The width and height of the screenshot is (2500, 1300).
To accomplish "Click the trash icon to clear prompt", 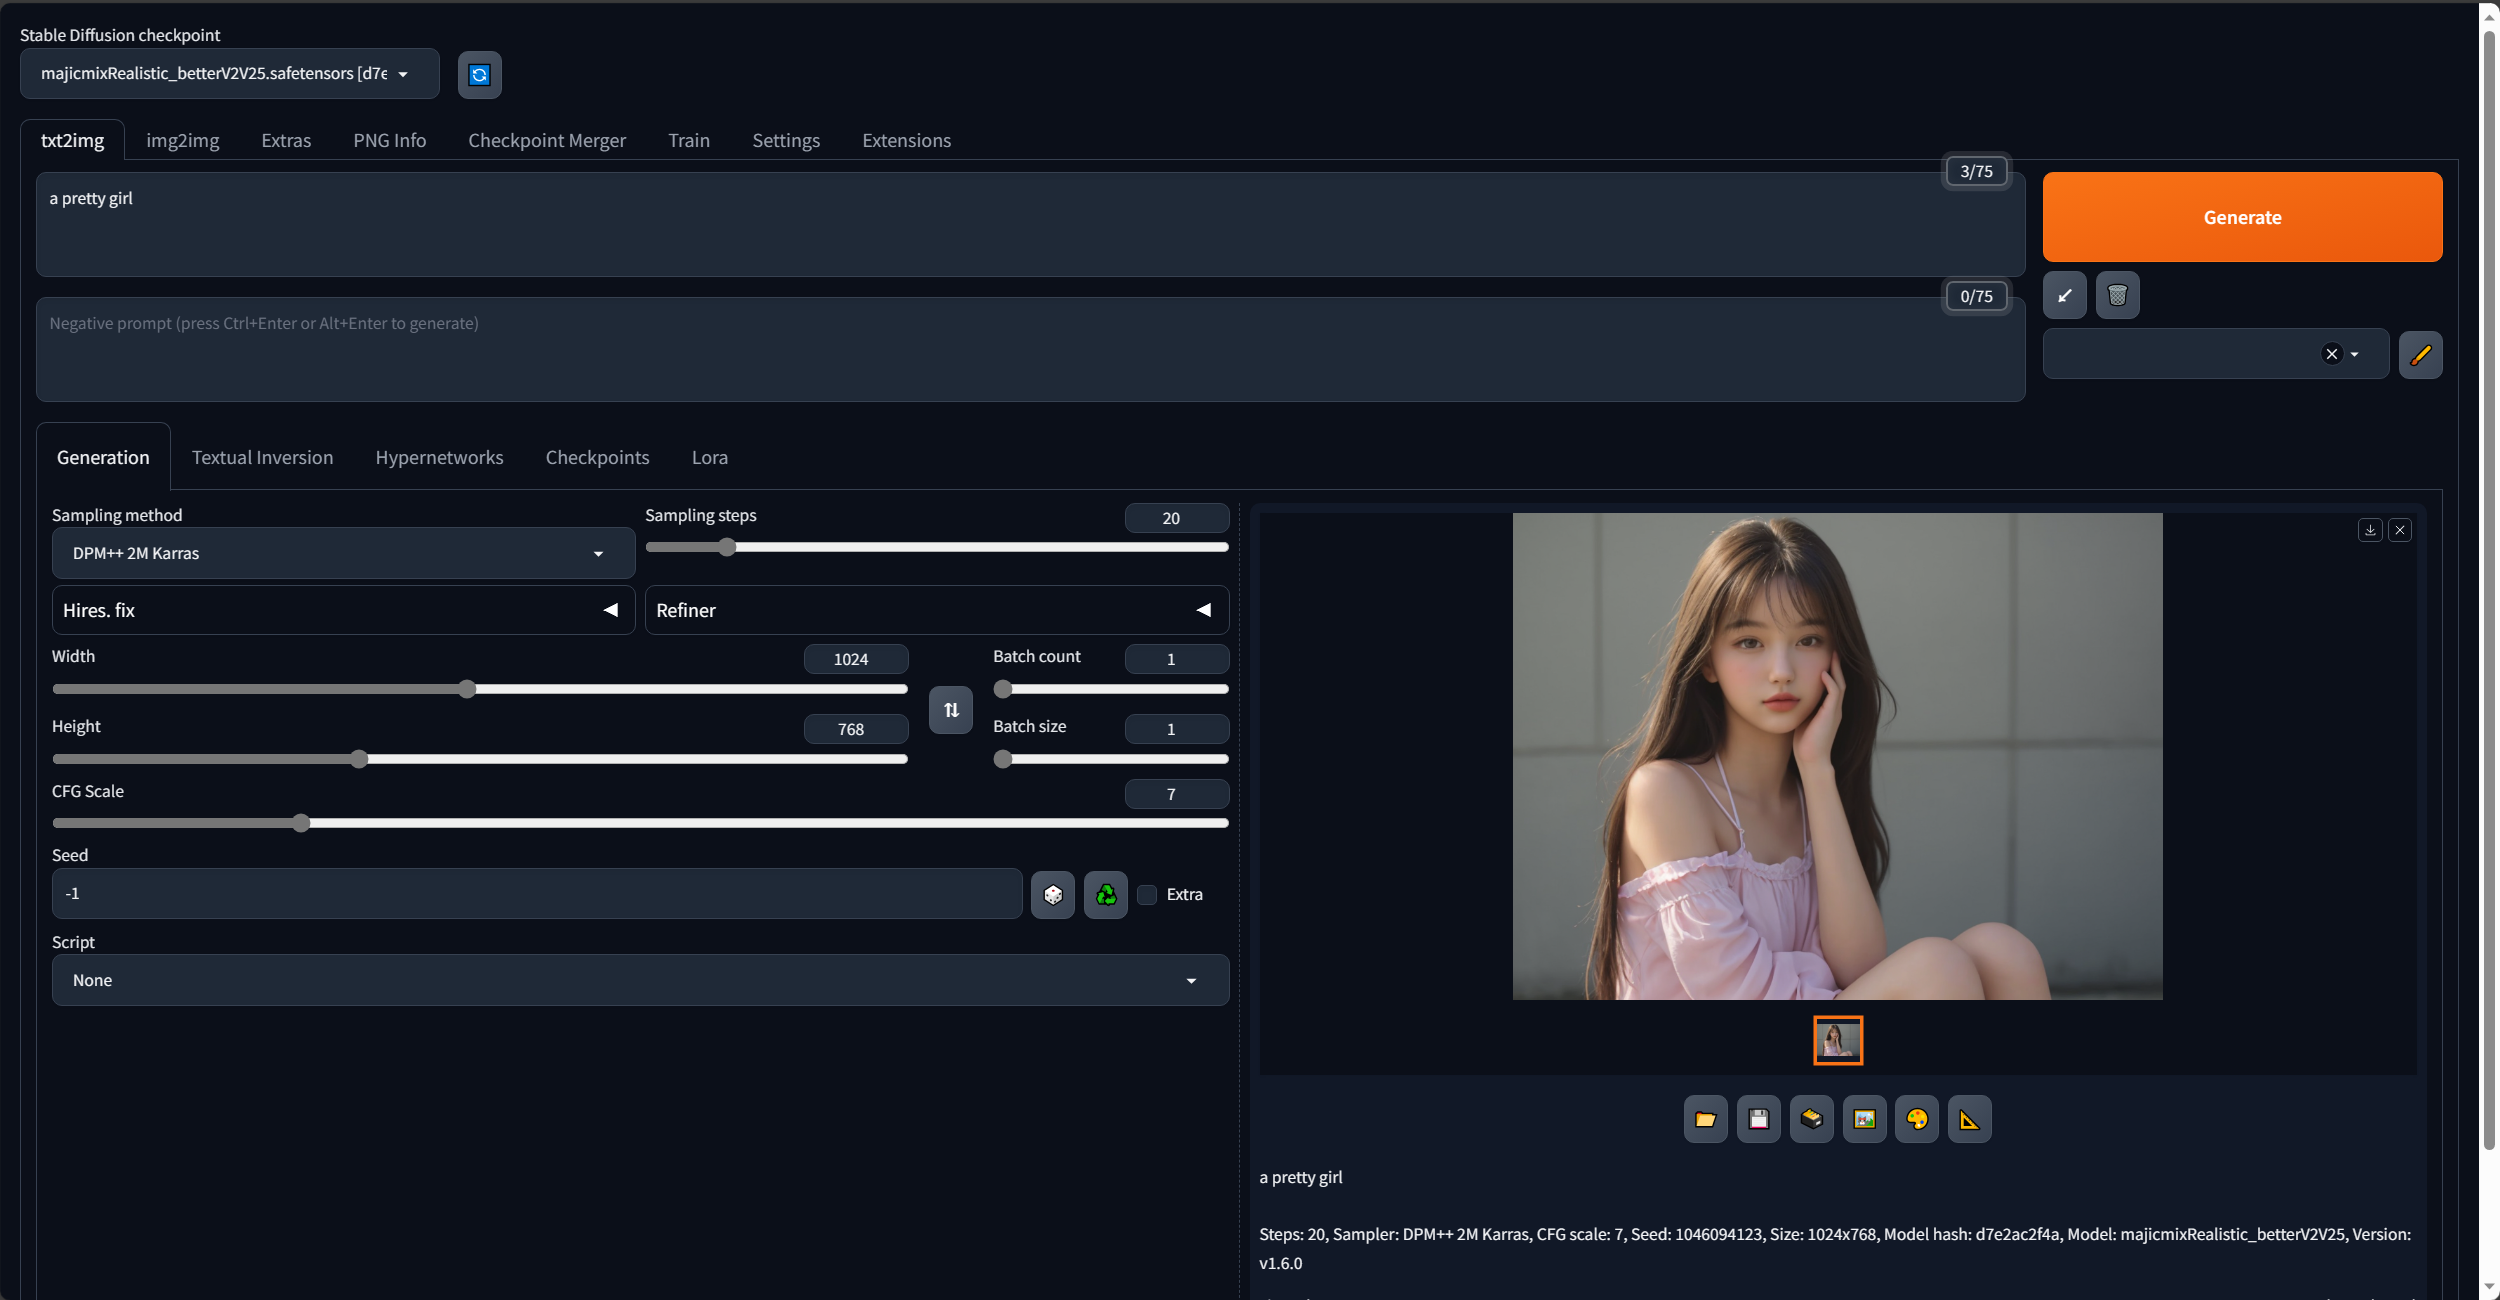I will [2117, 296].
